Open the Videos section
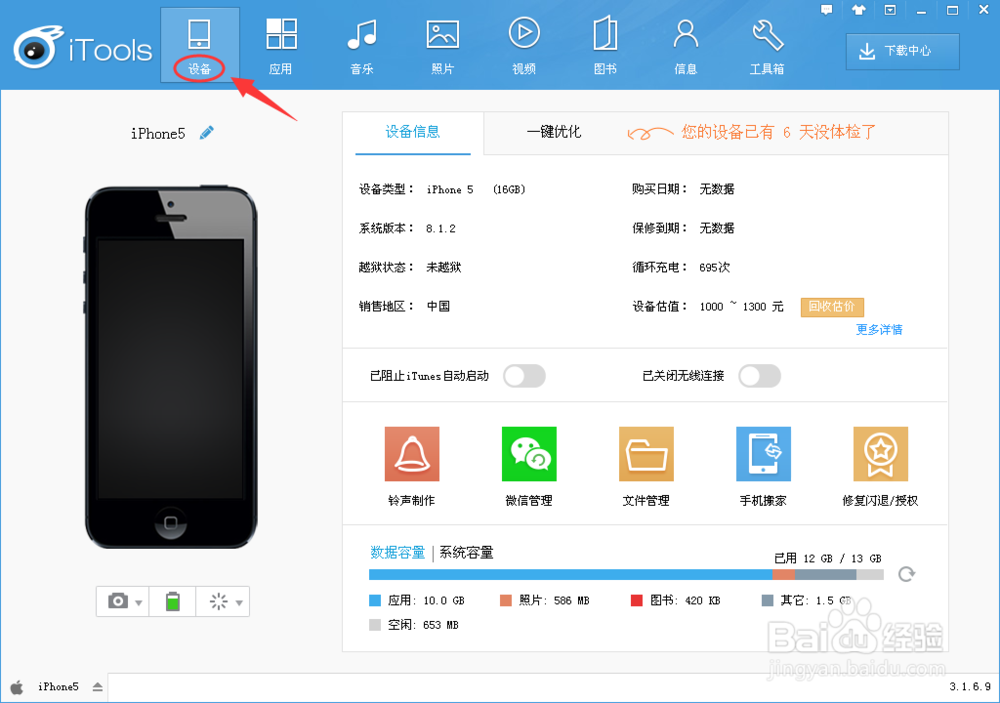The image size is (1000, 703). pos(523,45)
